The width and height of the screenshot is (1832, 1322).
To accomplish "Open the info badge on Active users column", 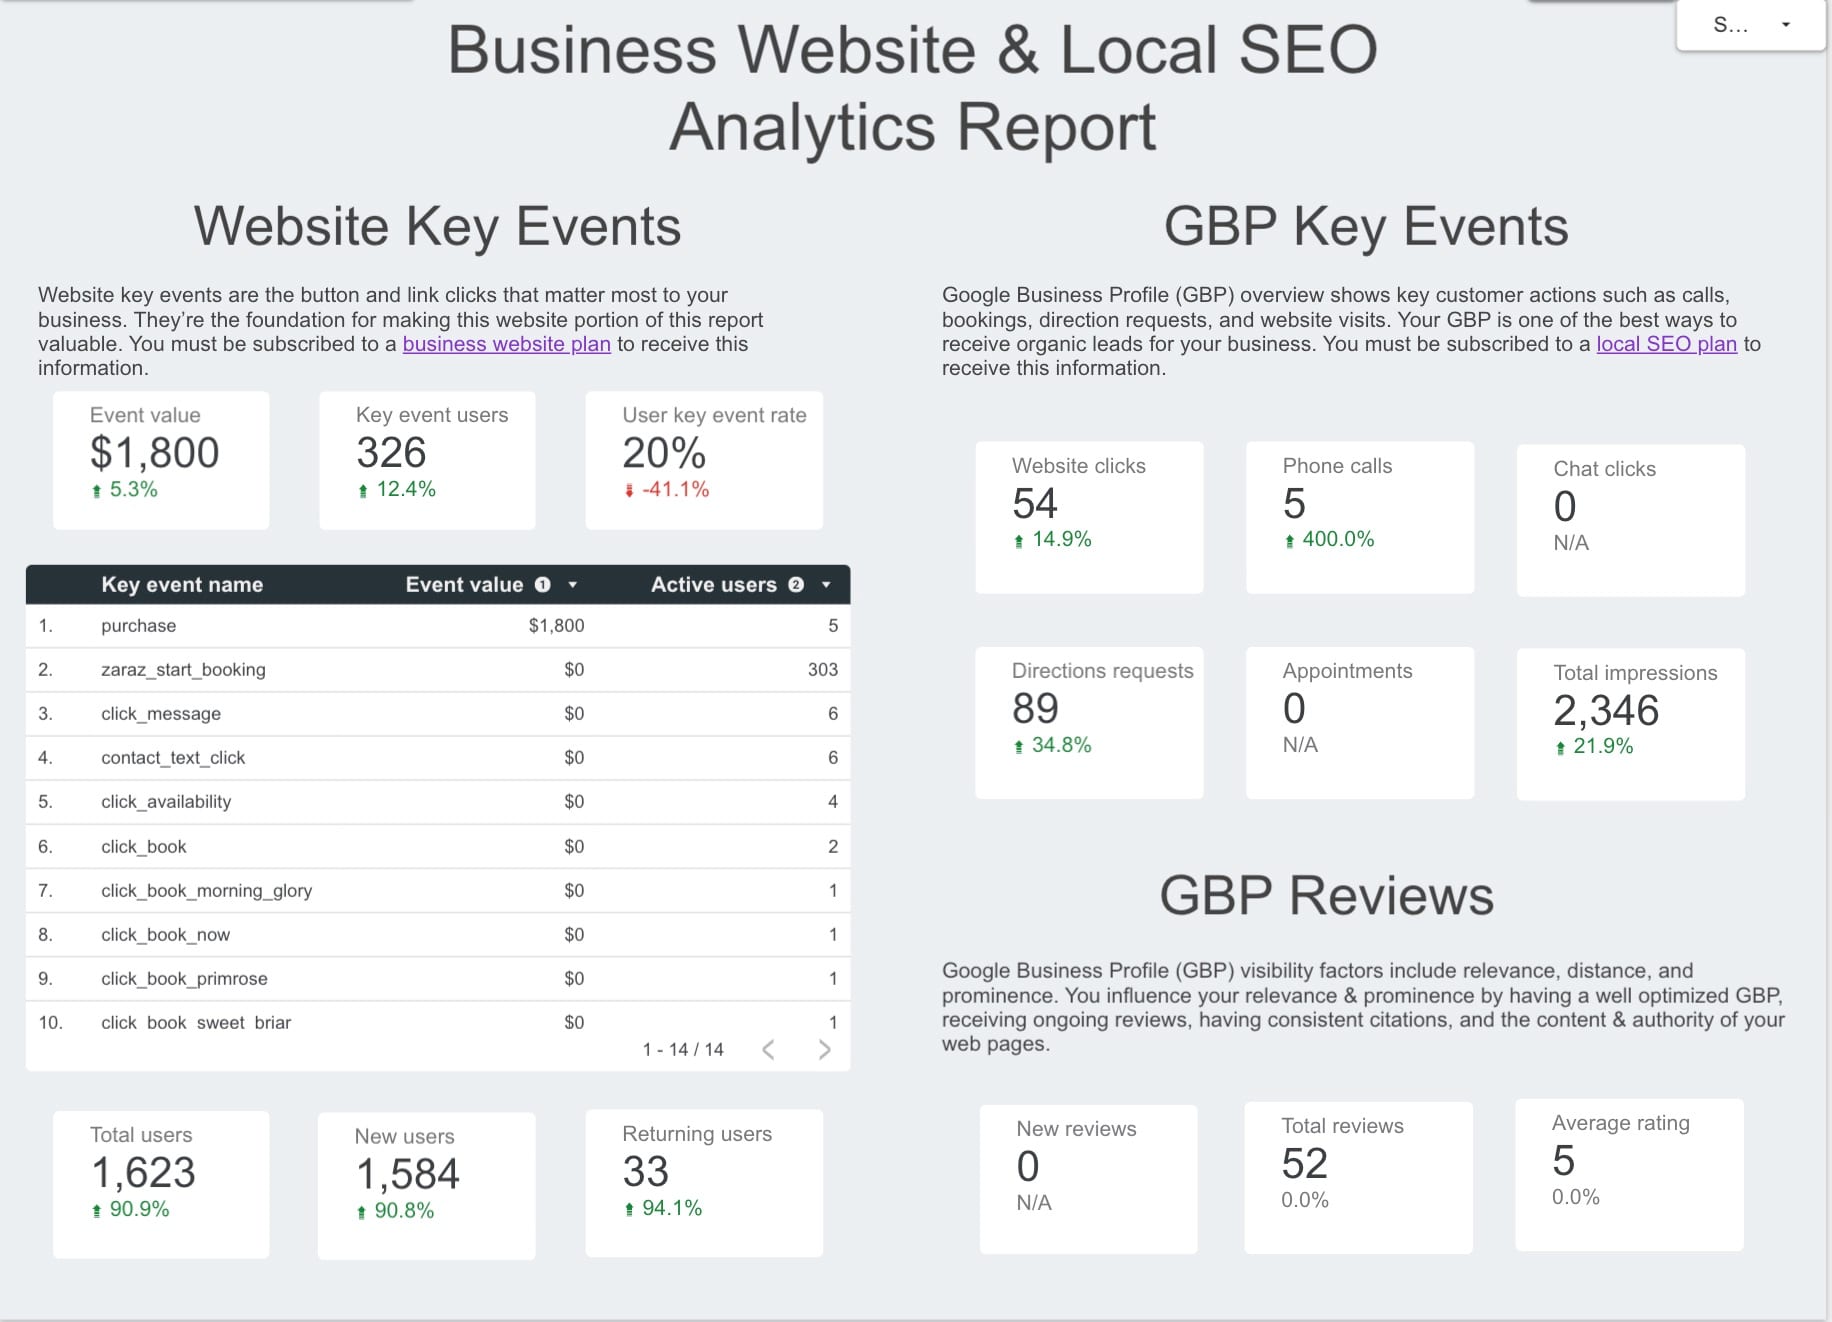I will tap(795, 585).
